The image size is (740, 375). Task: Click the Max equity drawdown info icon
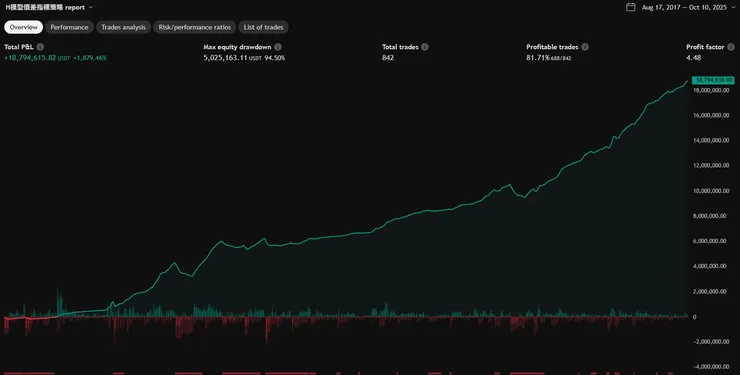(x=278, y=47)
